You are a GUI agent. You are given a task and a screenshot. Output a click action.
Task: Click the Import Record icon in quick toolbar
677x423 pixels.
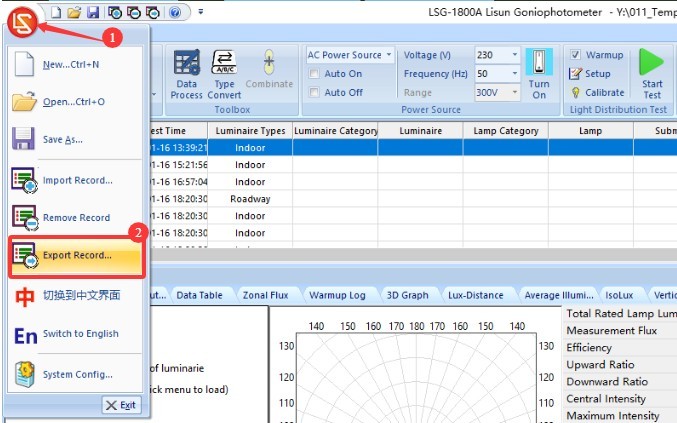point(115,13)
